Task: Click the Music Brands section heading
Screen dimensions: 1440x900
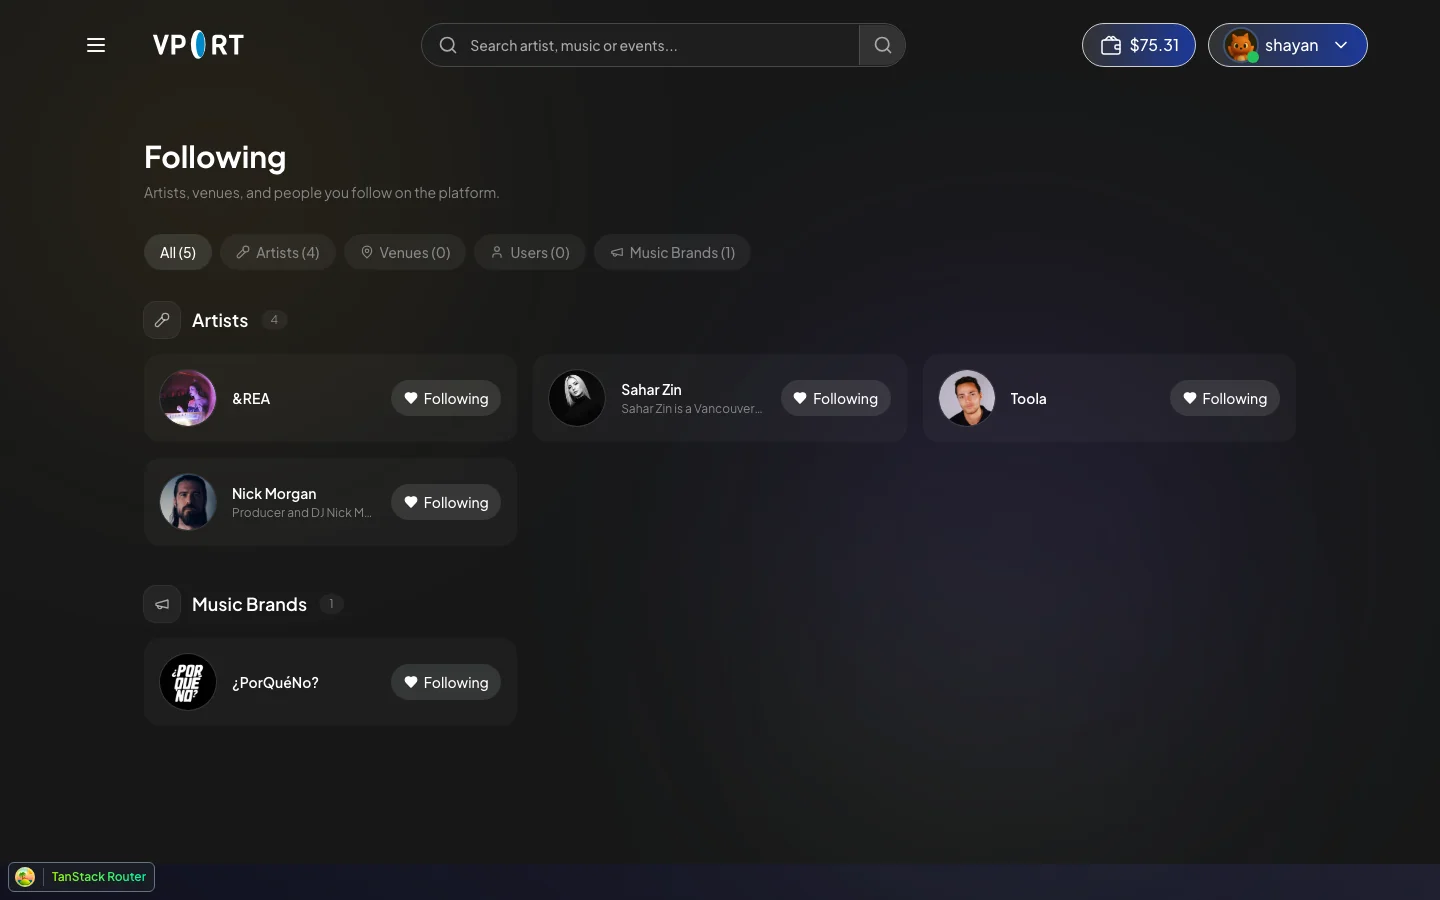Action: coord(249,604)
